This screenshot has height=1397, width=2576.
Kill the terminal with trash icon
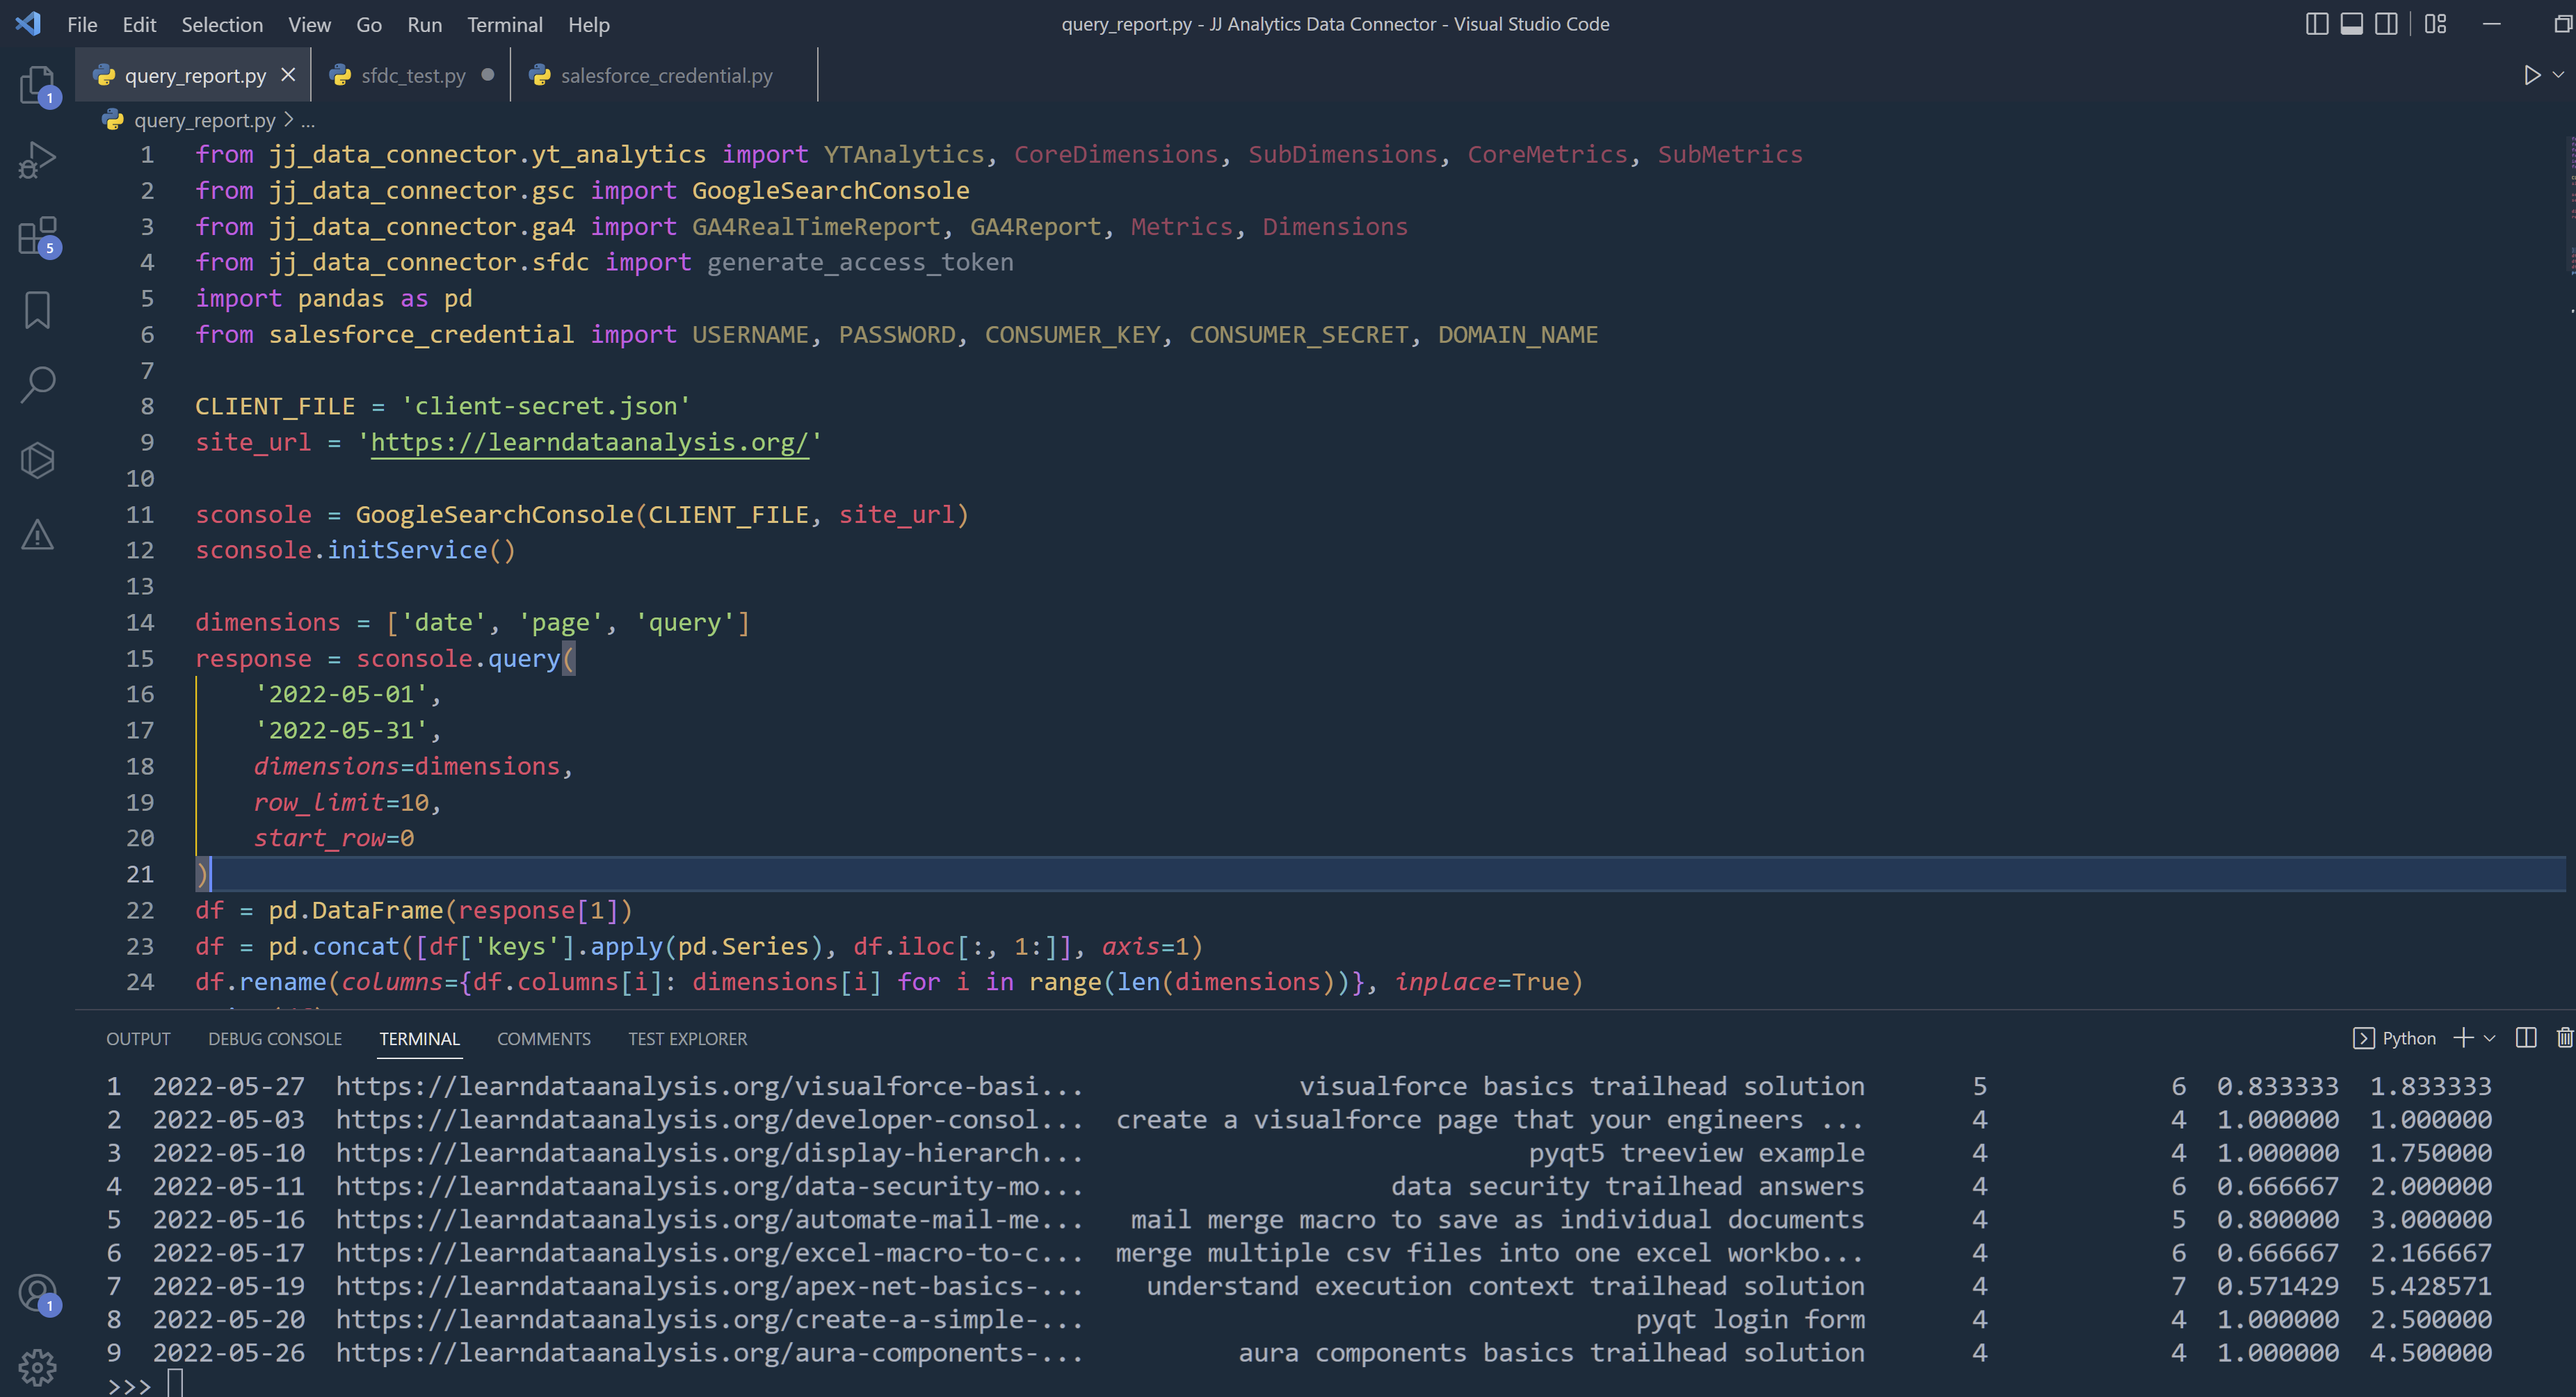point(2564,1038)
